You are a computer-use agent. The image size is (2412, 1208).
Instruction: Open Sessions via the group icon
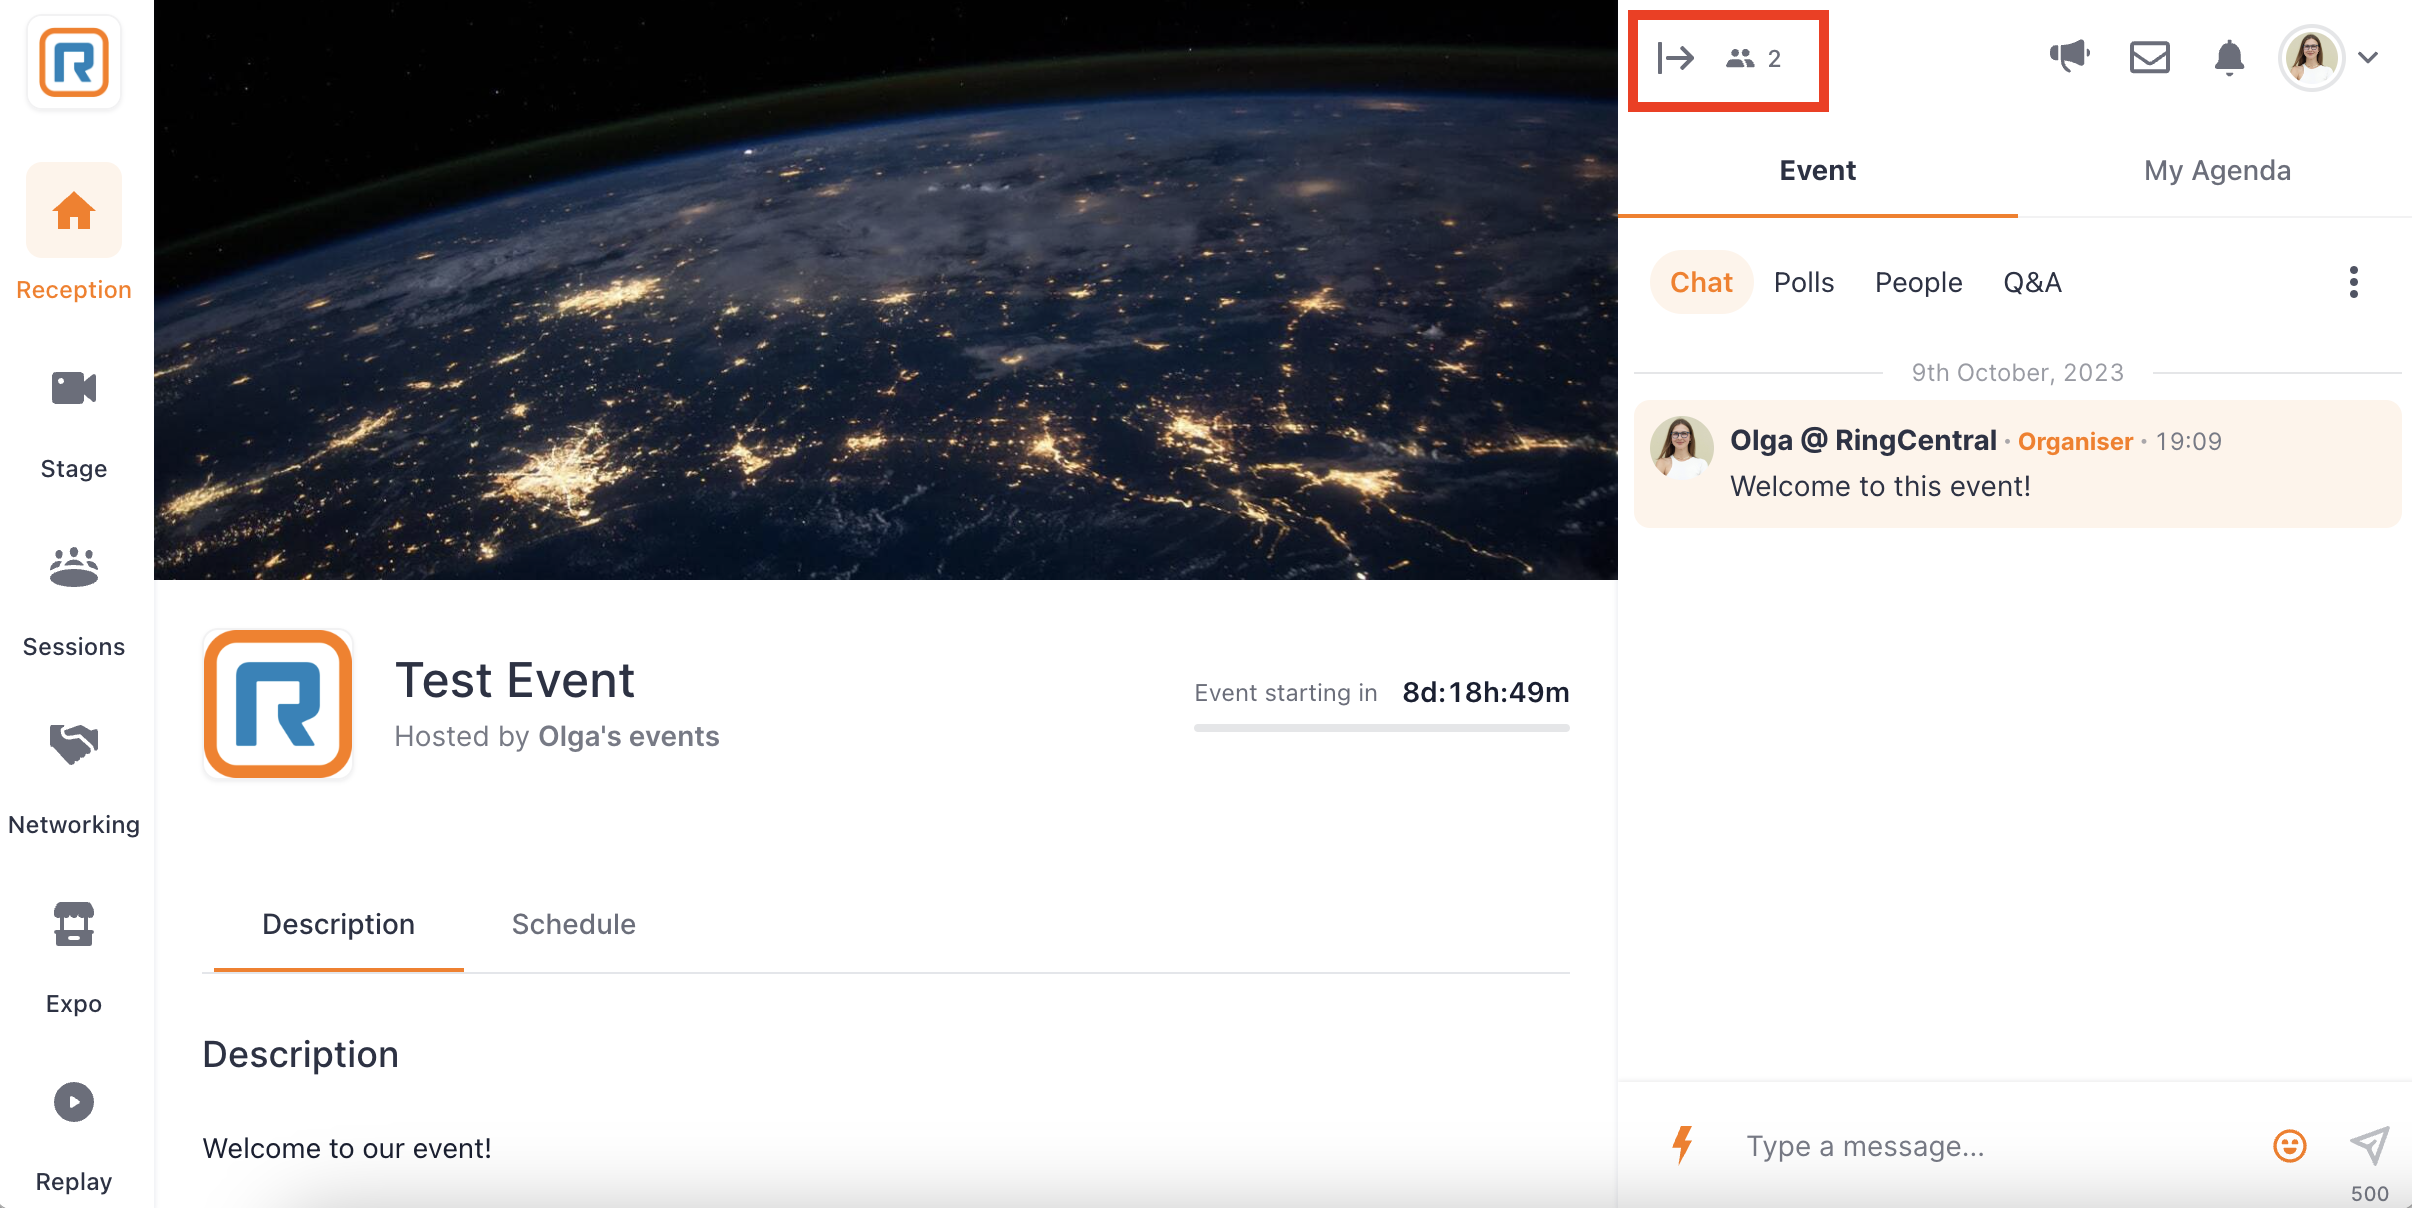click(74, 566)
